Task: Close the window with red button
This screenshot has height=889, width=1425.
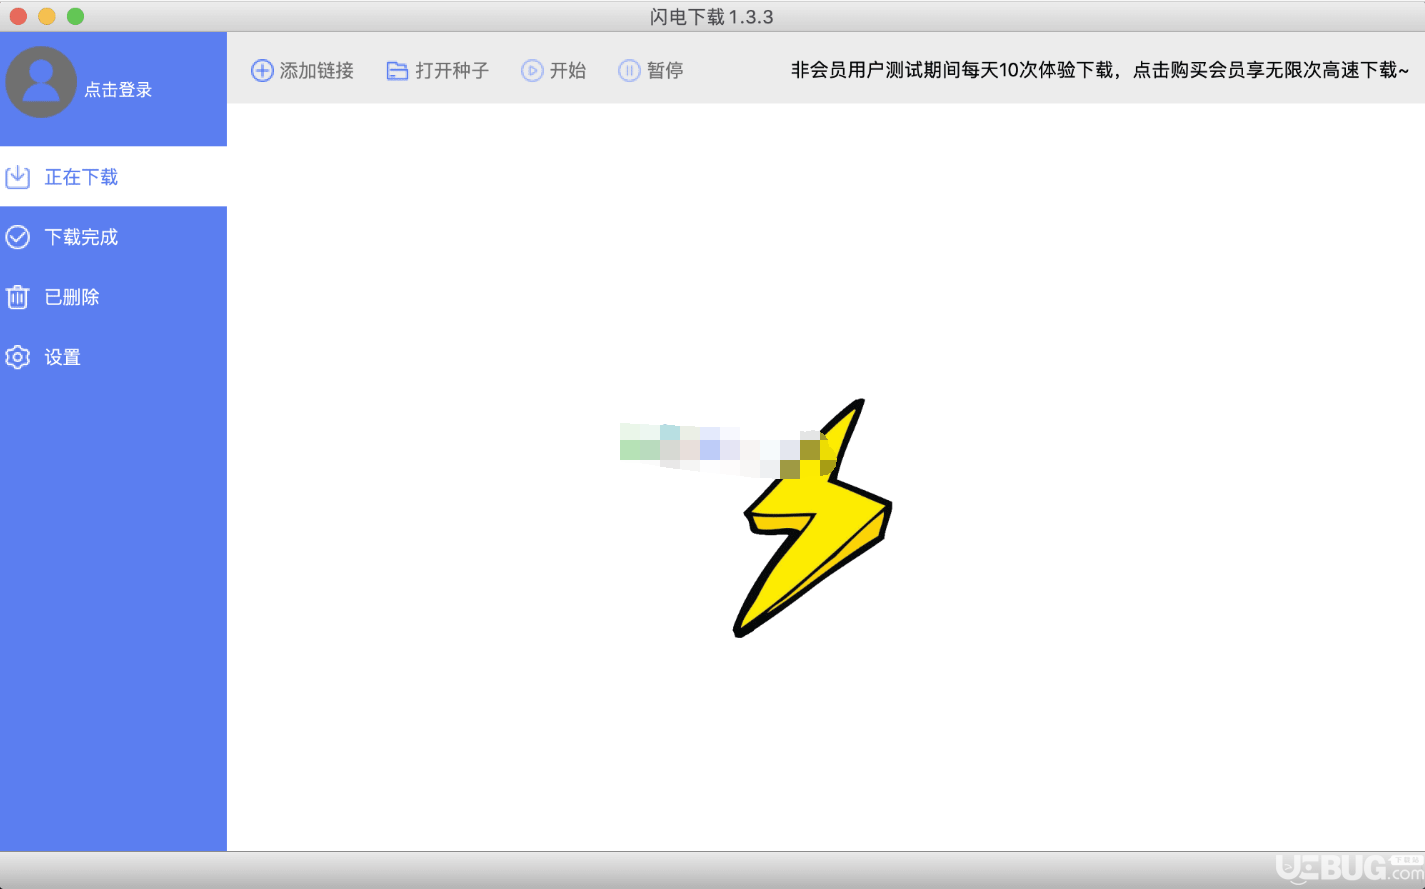Action: pyautogui.click(x=18, y=16)
